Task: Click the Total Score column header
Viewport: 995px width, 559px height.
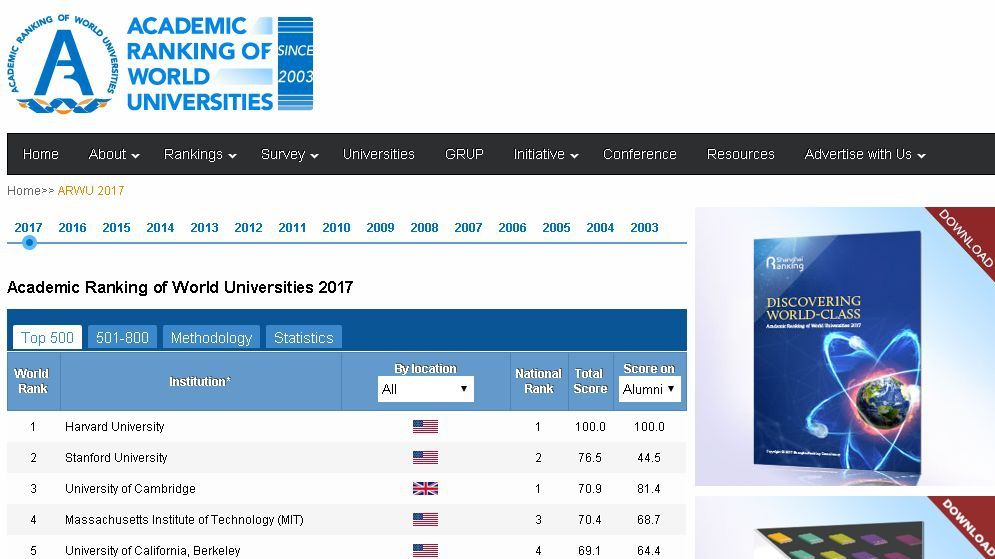Action: click(x=590, y=381)
